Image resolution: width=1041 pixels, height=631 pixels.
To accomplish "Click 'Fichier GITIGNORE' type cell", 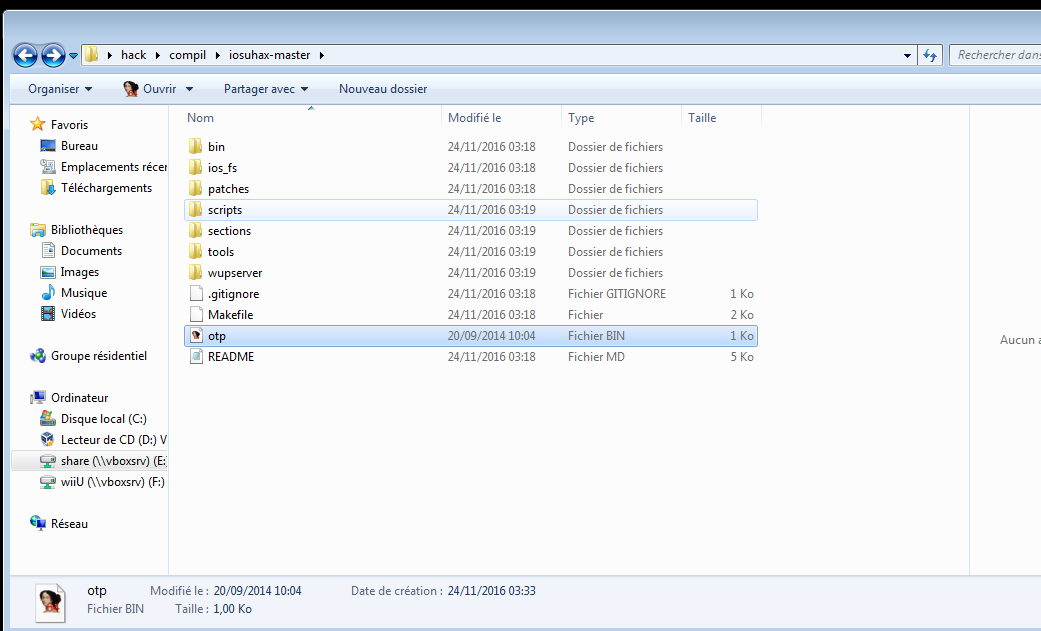I will [x=617, y=294].
